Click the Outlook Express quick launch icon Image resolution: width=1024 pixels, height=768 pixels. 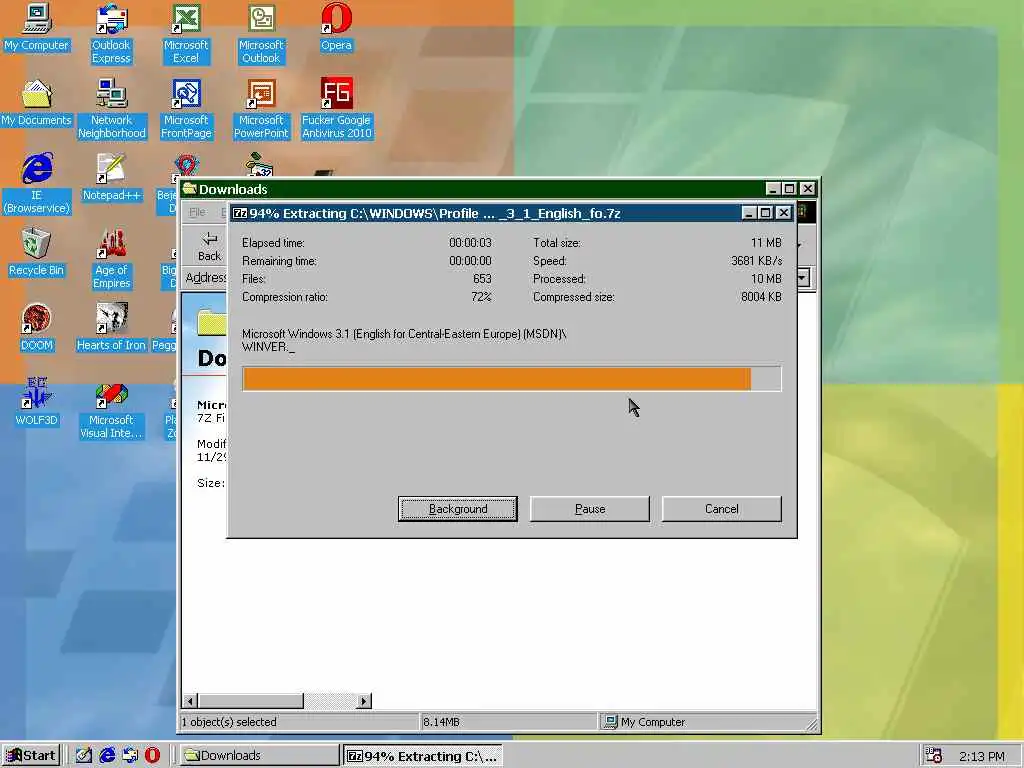pos(130,755)
